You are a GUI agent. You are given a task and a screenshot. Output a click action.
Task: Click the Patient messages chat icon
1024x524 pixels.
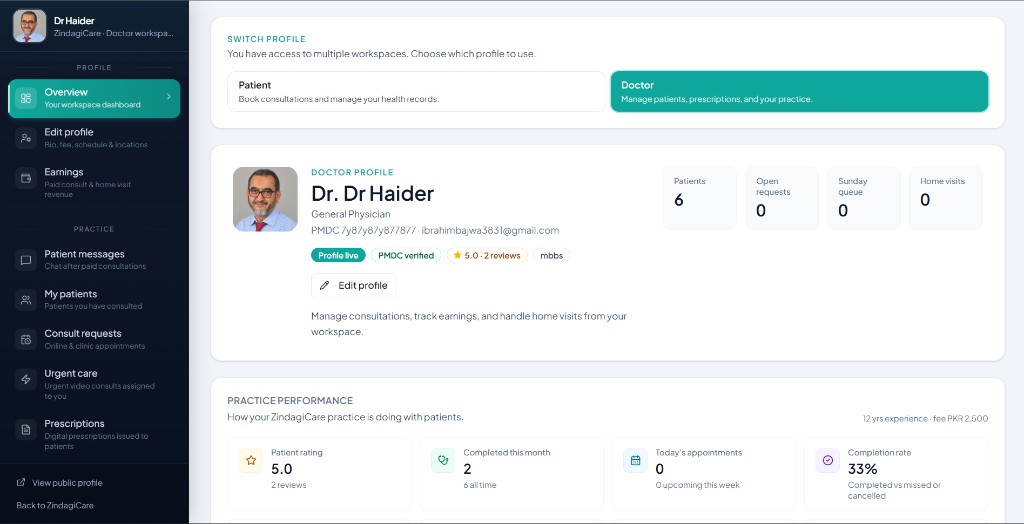(26, 260)
